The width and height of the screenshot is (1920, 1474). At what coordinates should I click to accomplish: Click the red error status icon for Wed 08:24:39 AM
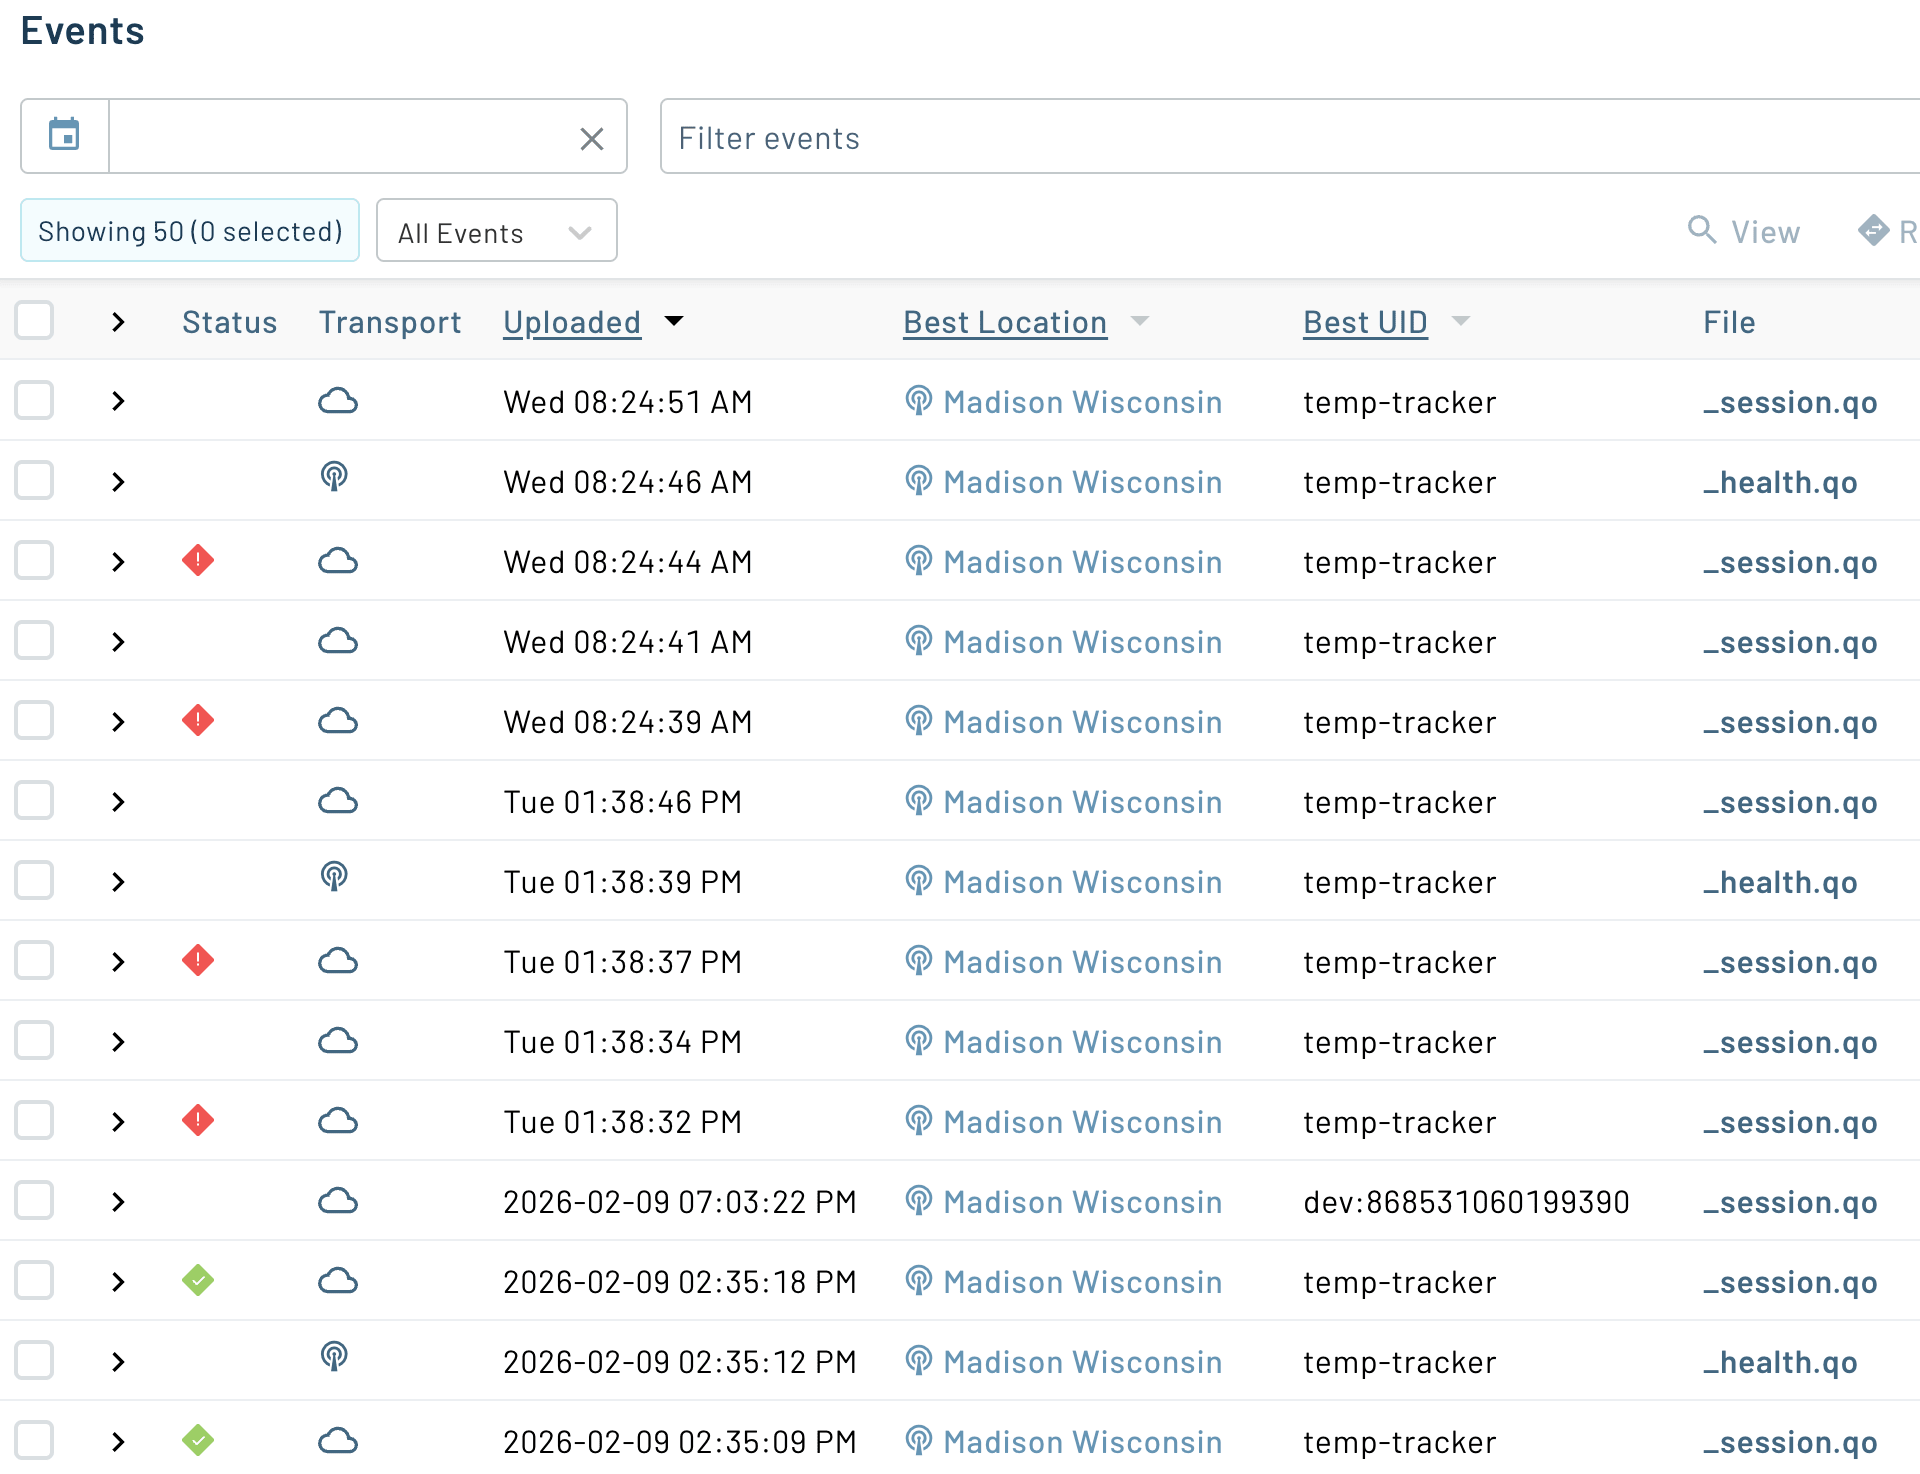point(198,720)
